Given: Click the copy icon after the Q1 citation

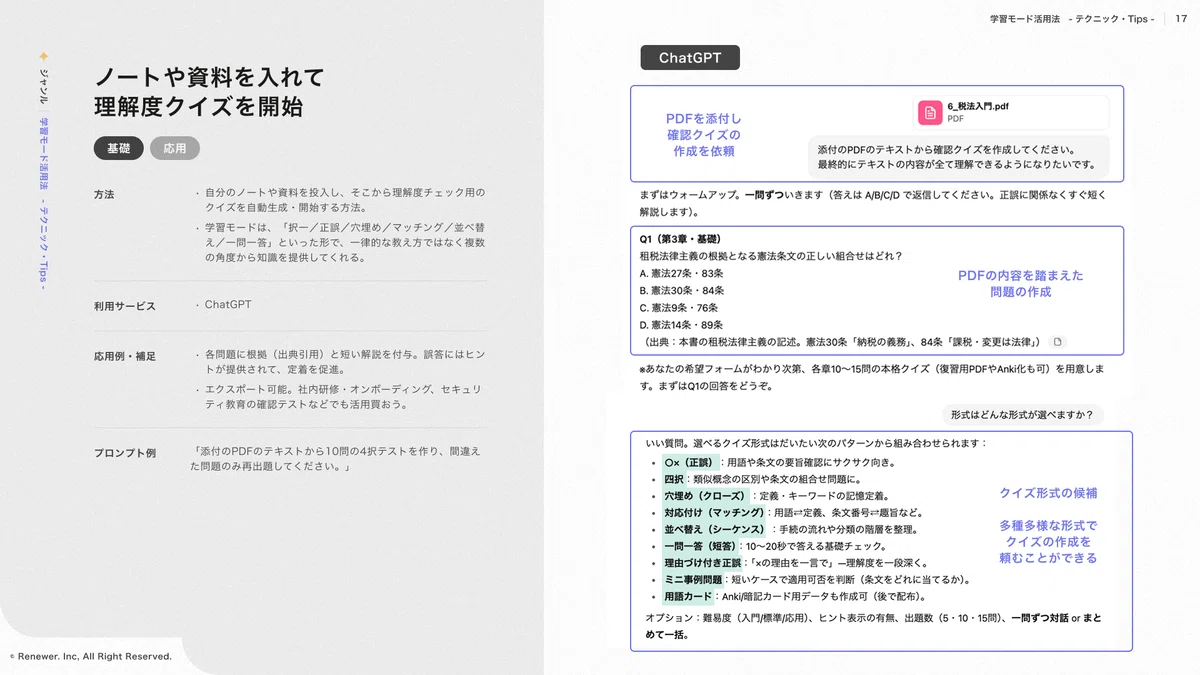Looking at the screenshot, I should [x=1057, y=342].
